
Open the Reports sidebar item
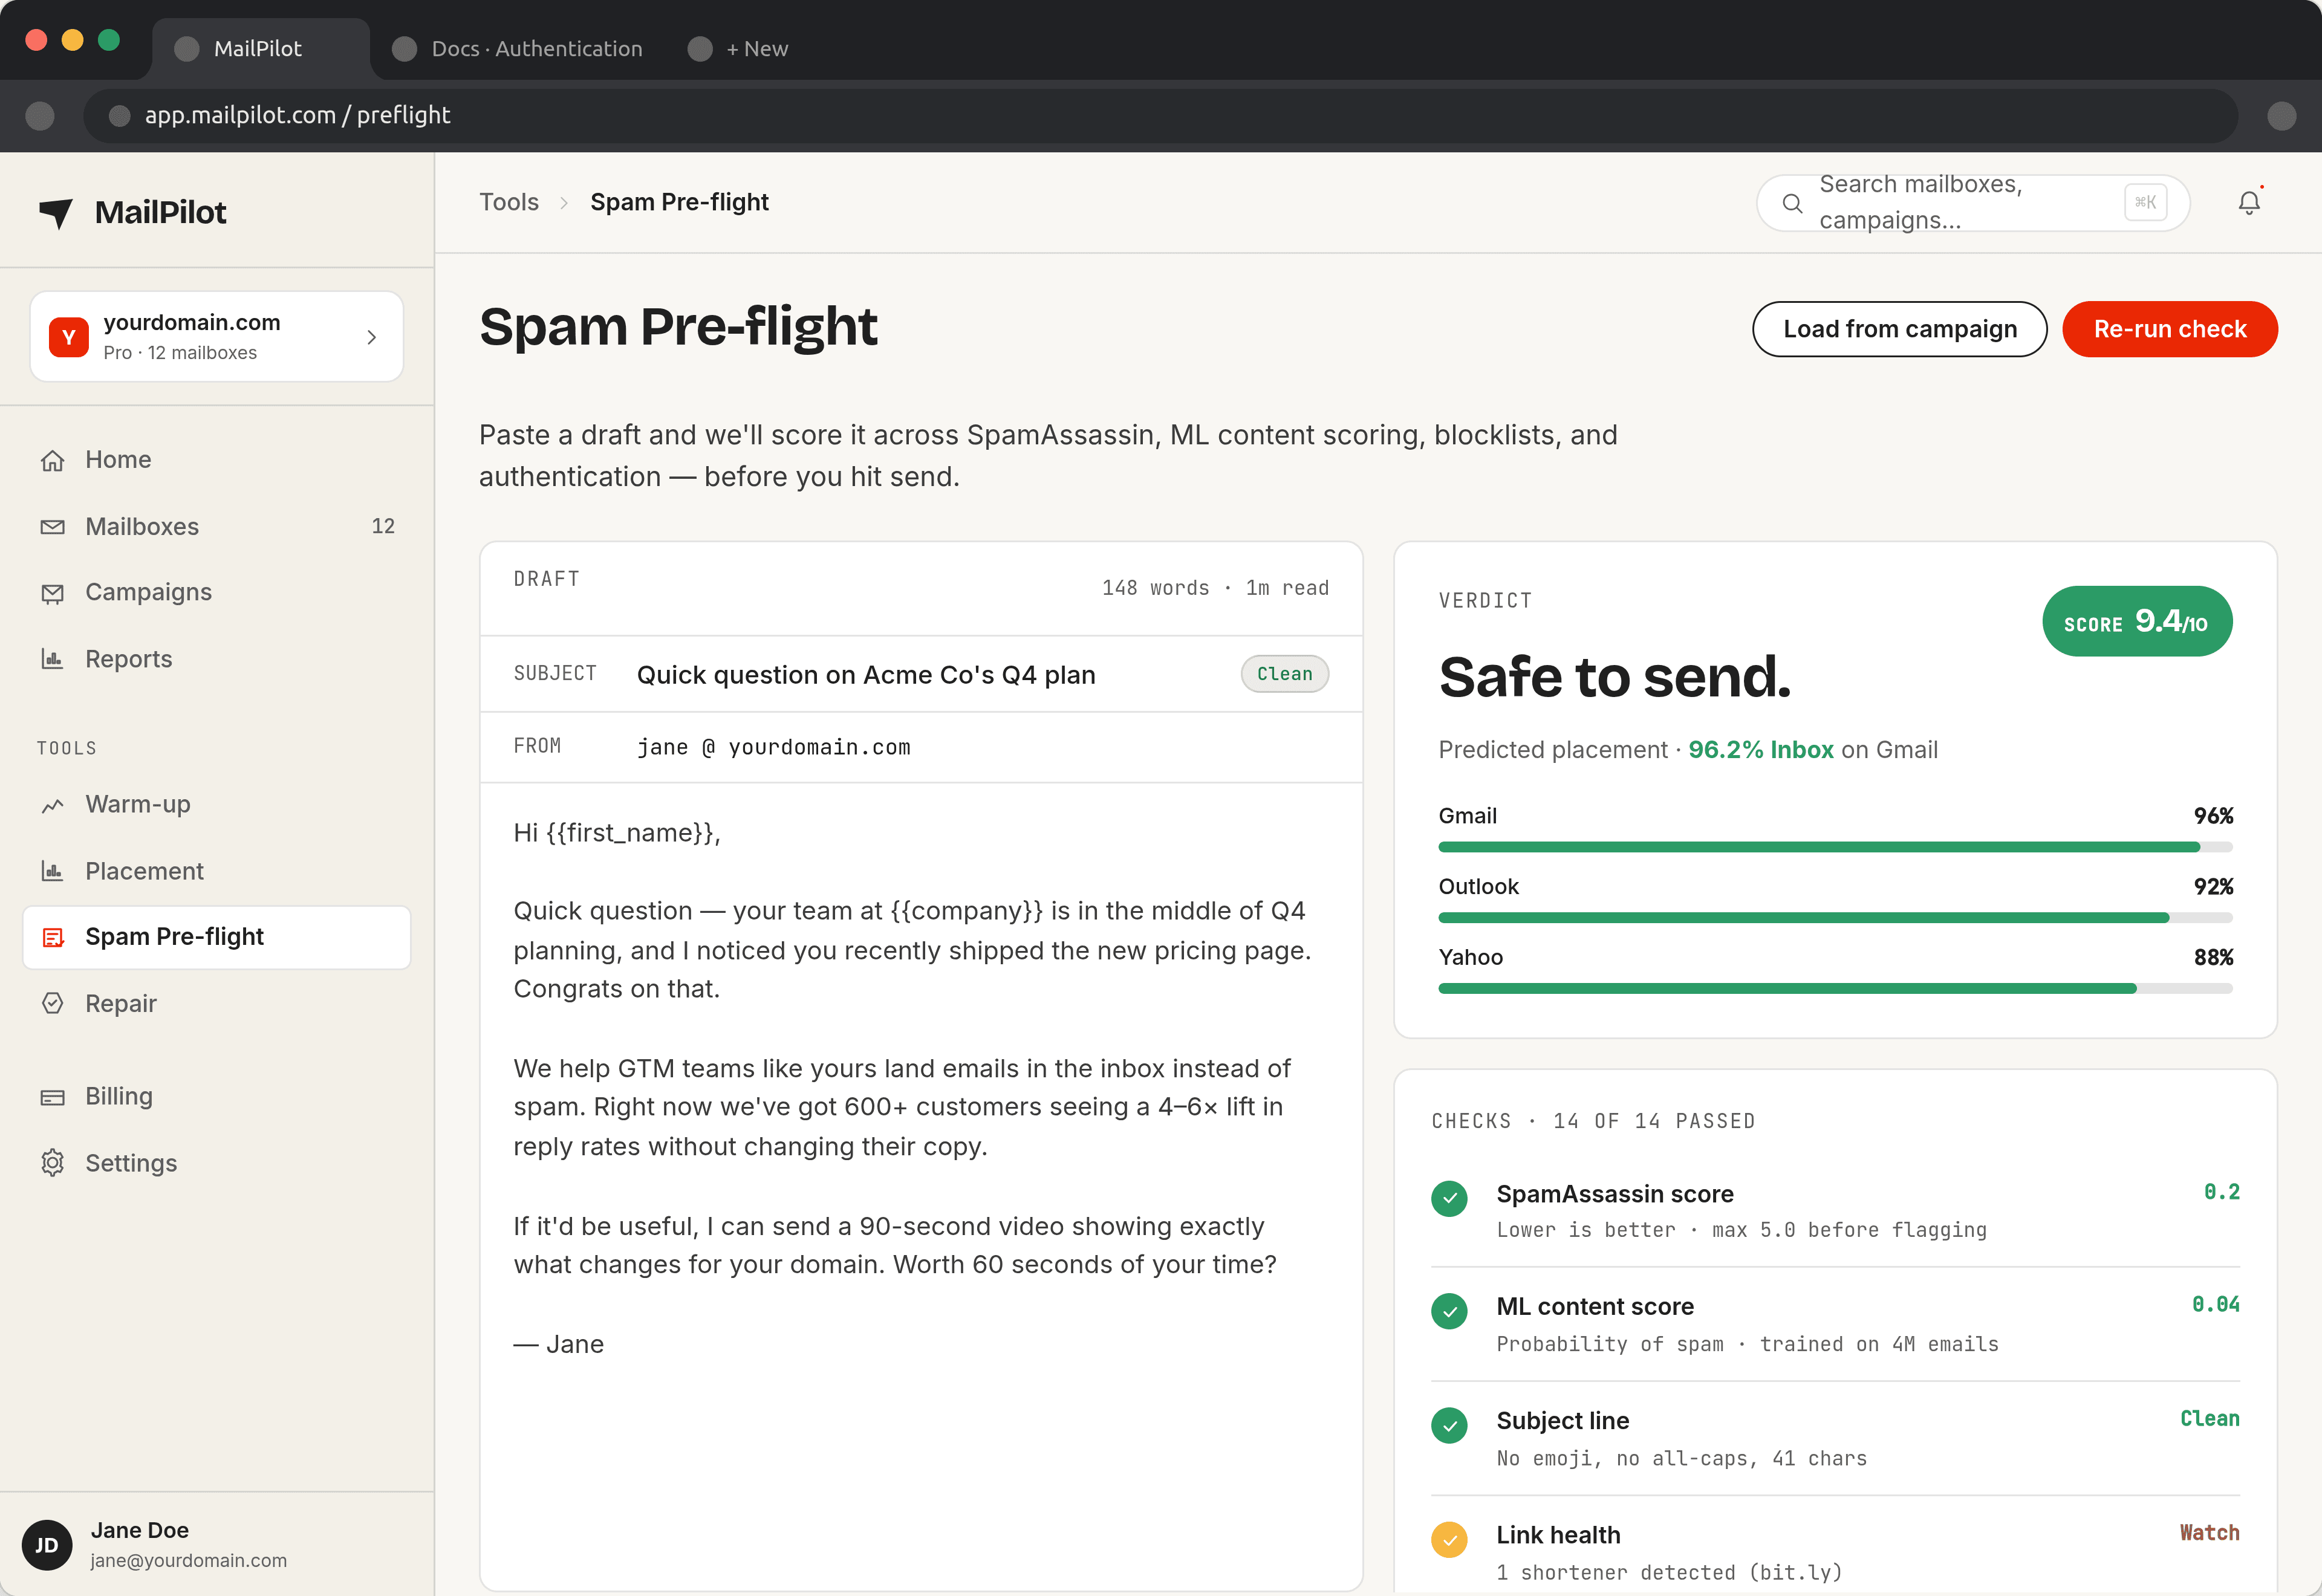coord(217,659)
